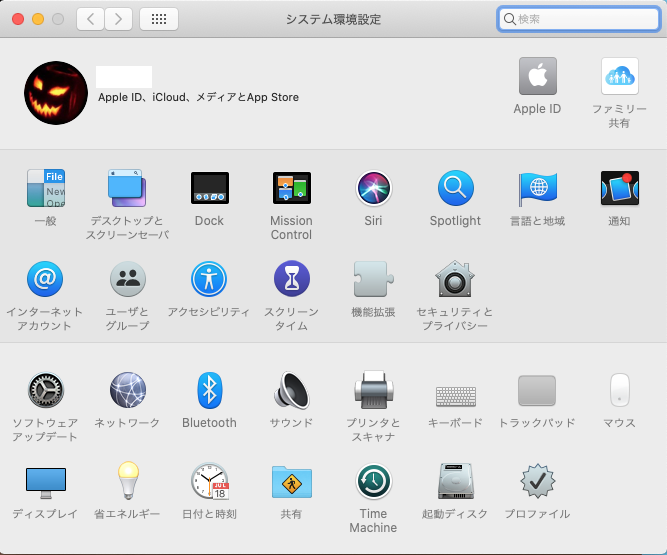Open the アクセシビリティ pane
Image resolution: width=667 pixels, height=555 pixels.
(209, 280)
